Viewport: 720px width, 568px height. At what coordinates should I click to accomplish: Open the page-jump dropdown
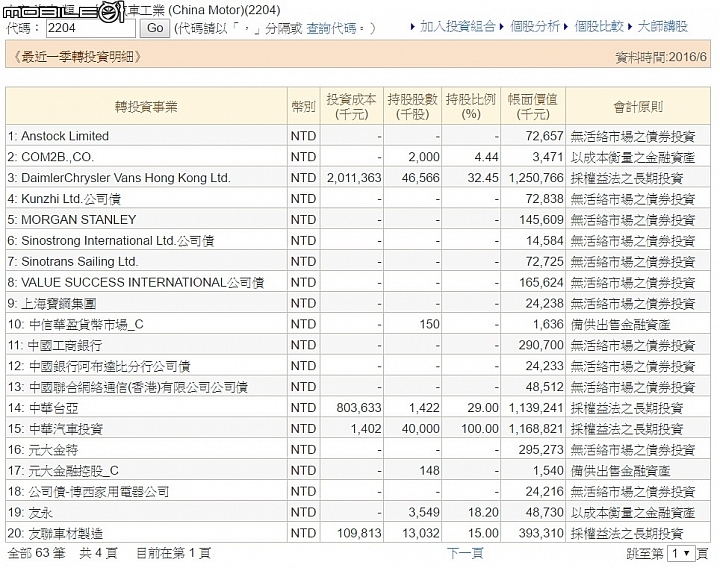681,553
